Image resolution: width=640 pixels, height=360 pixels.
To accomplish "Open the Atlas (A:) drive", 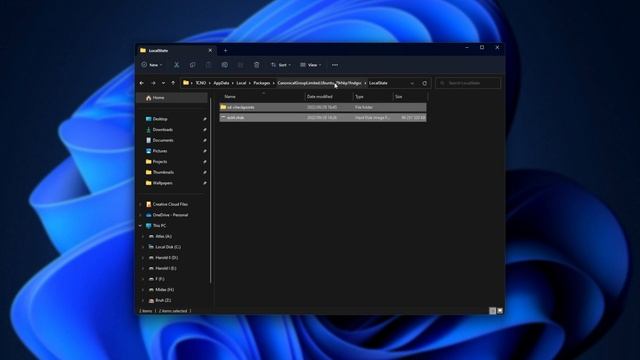I will 163,236.
